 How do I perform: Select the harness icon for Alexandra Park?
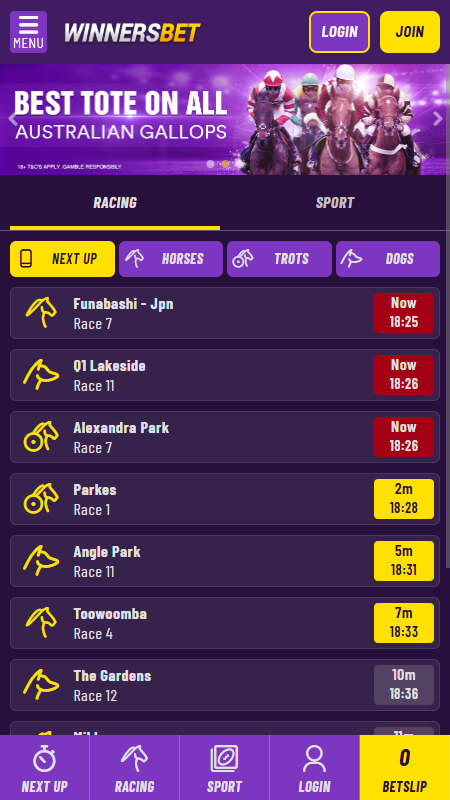41,437
